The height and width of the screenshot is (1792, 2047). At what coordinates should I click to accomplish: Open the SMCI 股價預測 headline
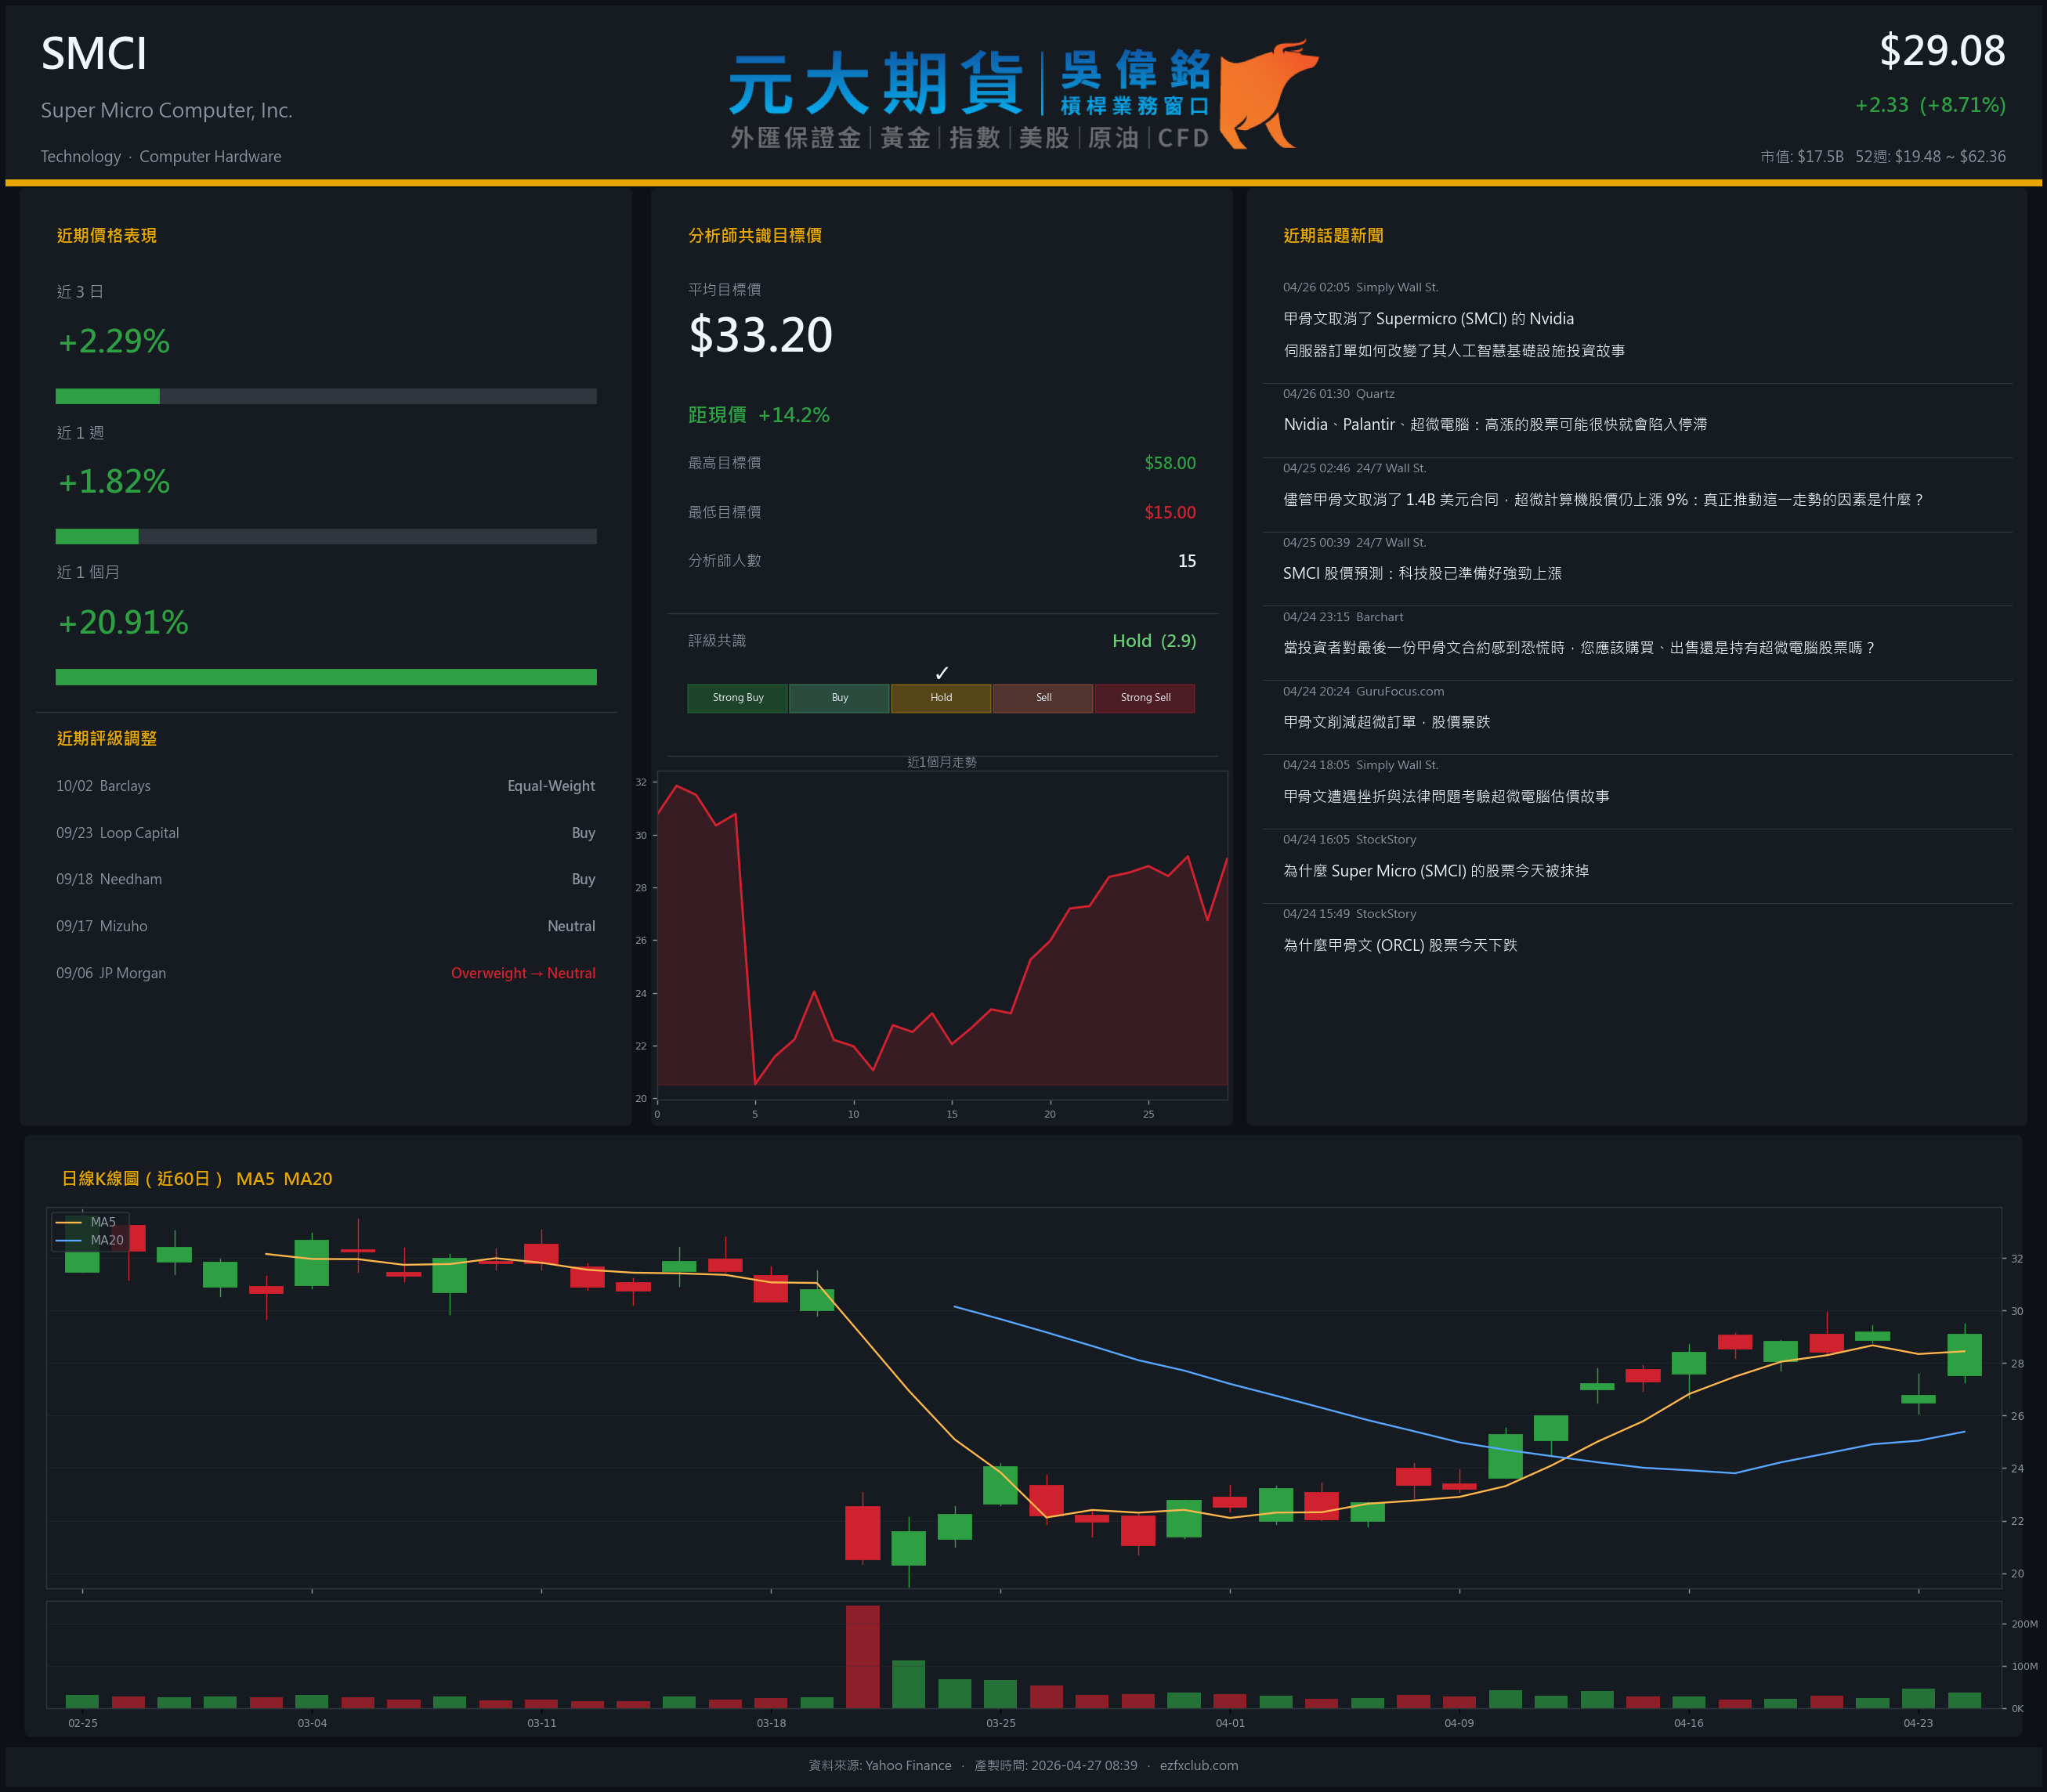(1422, 573)
